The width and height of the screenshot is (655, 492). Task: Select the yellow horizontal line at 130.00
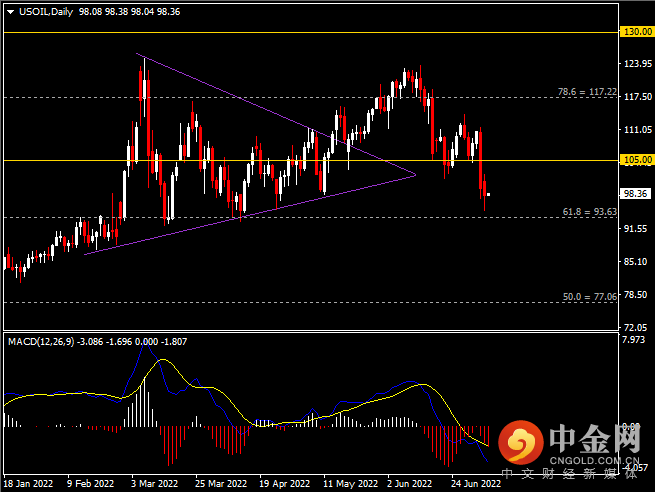(311, 32)
